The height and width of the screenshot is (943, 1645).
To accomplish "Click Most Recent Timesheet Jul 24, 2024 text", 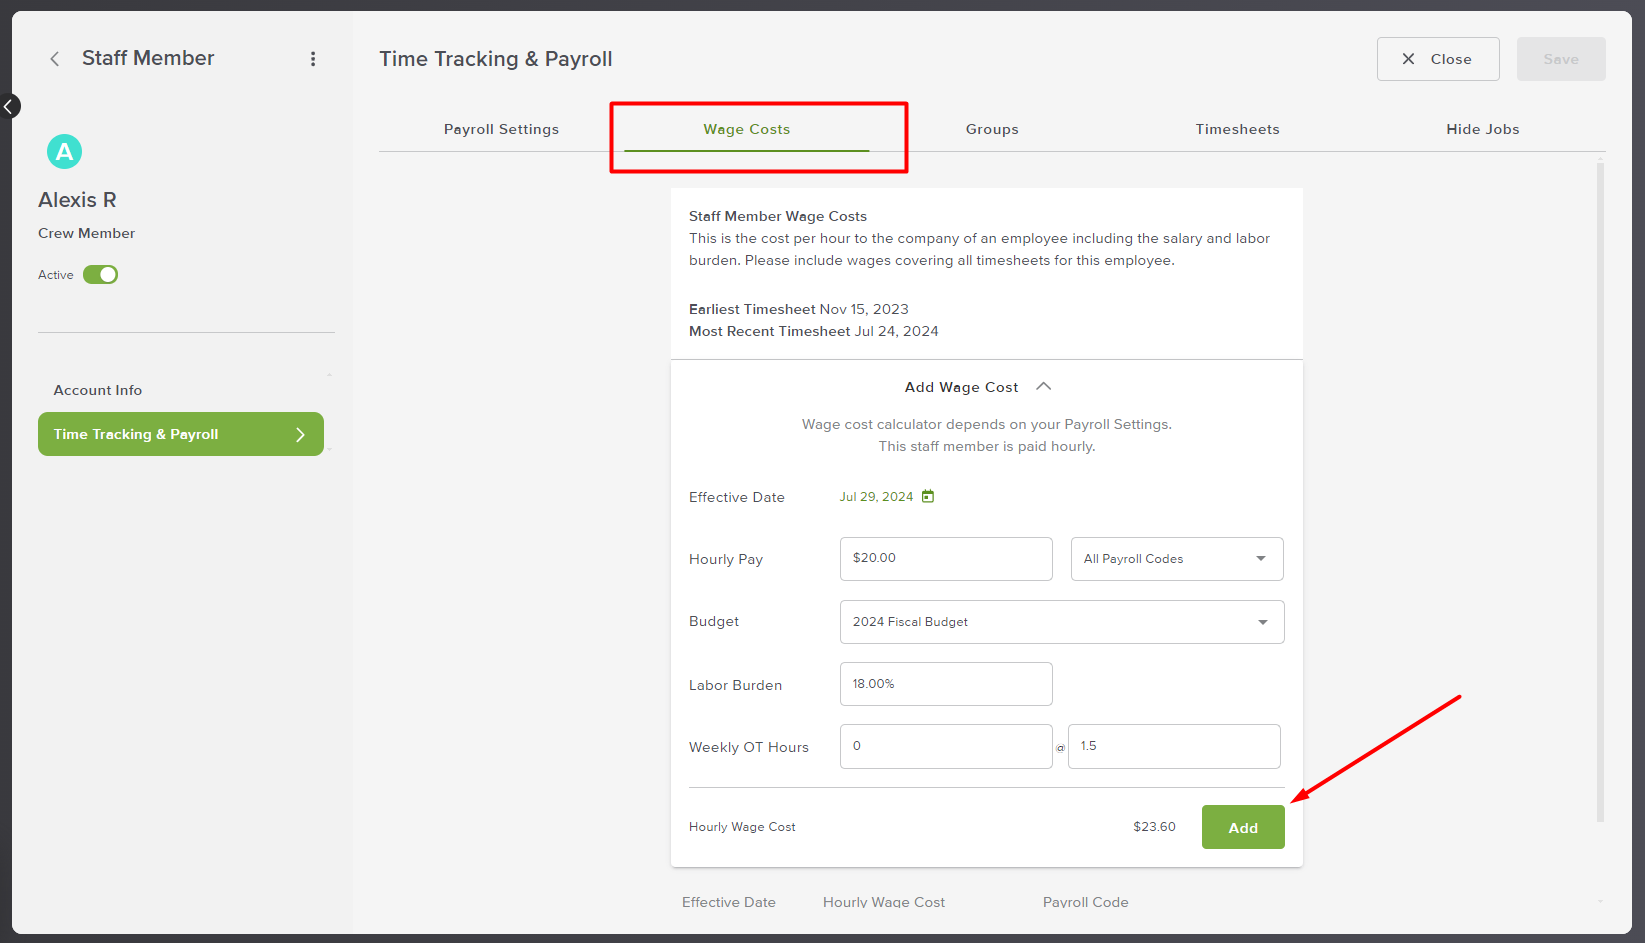I will (x=814, y=331).
